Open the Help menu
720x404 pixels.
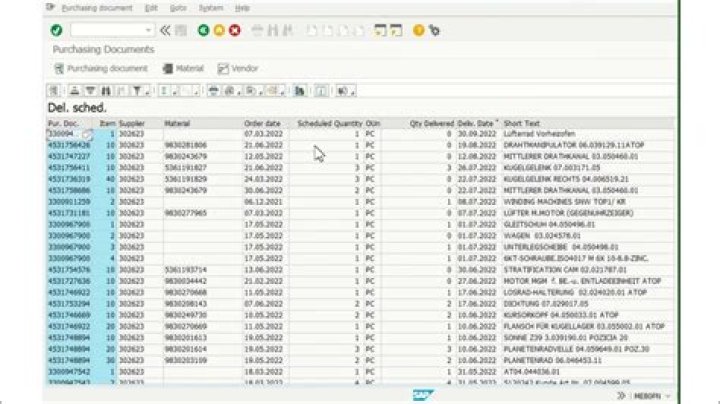(242, 8)
